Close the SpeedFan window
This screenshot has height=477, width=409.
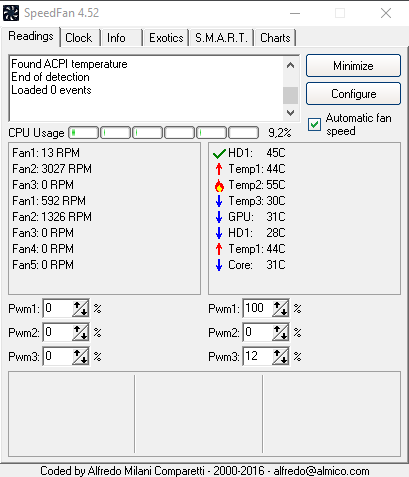pyautogui.click(x=386, y=13)
